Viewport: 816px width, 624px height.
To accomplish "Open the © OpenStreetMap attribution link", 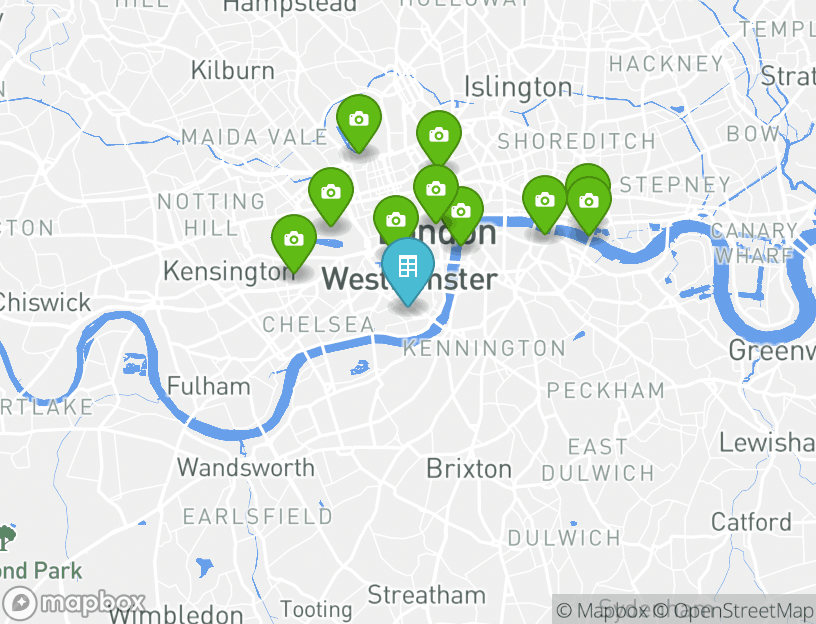I will [x=732, y=610].
